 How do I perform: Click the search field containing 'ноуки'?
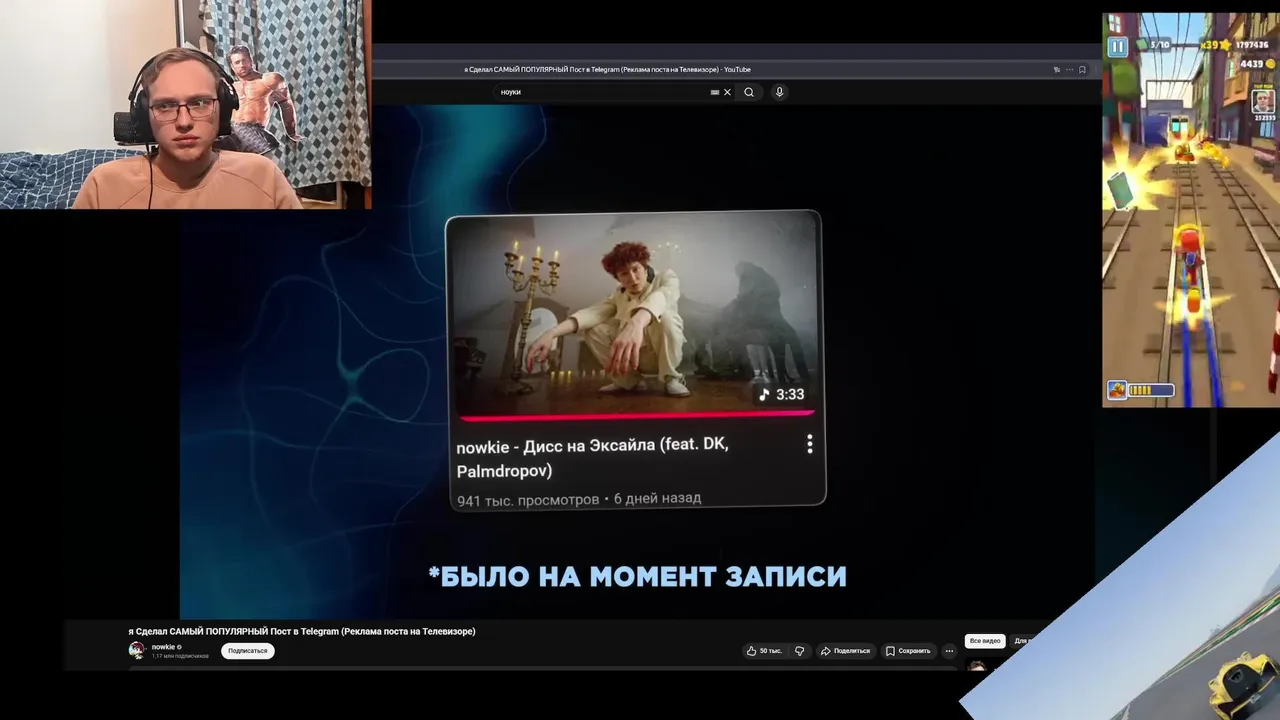612,92
